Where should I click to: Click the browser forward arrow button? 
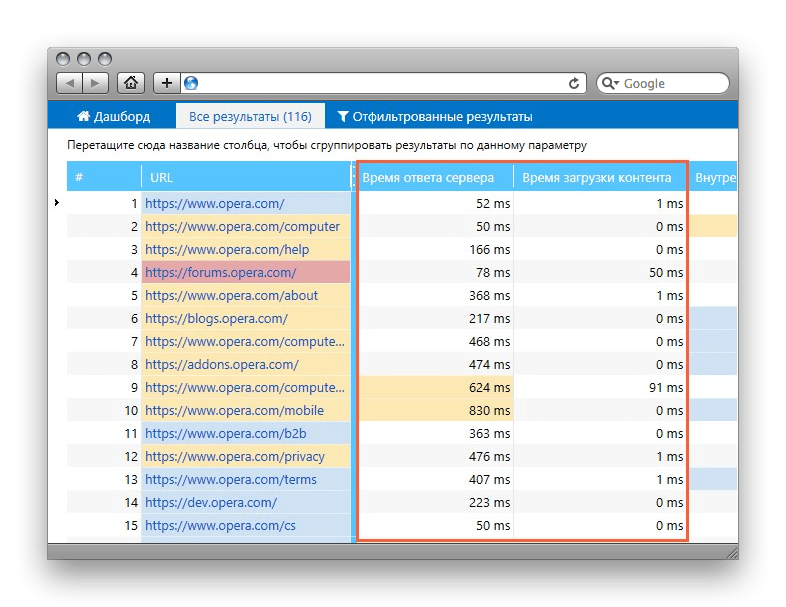tap(96, 83)
